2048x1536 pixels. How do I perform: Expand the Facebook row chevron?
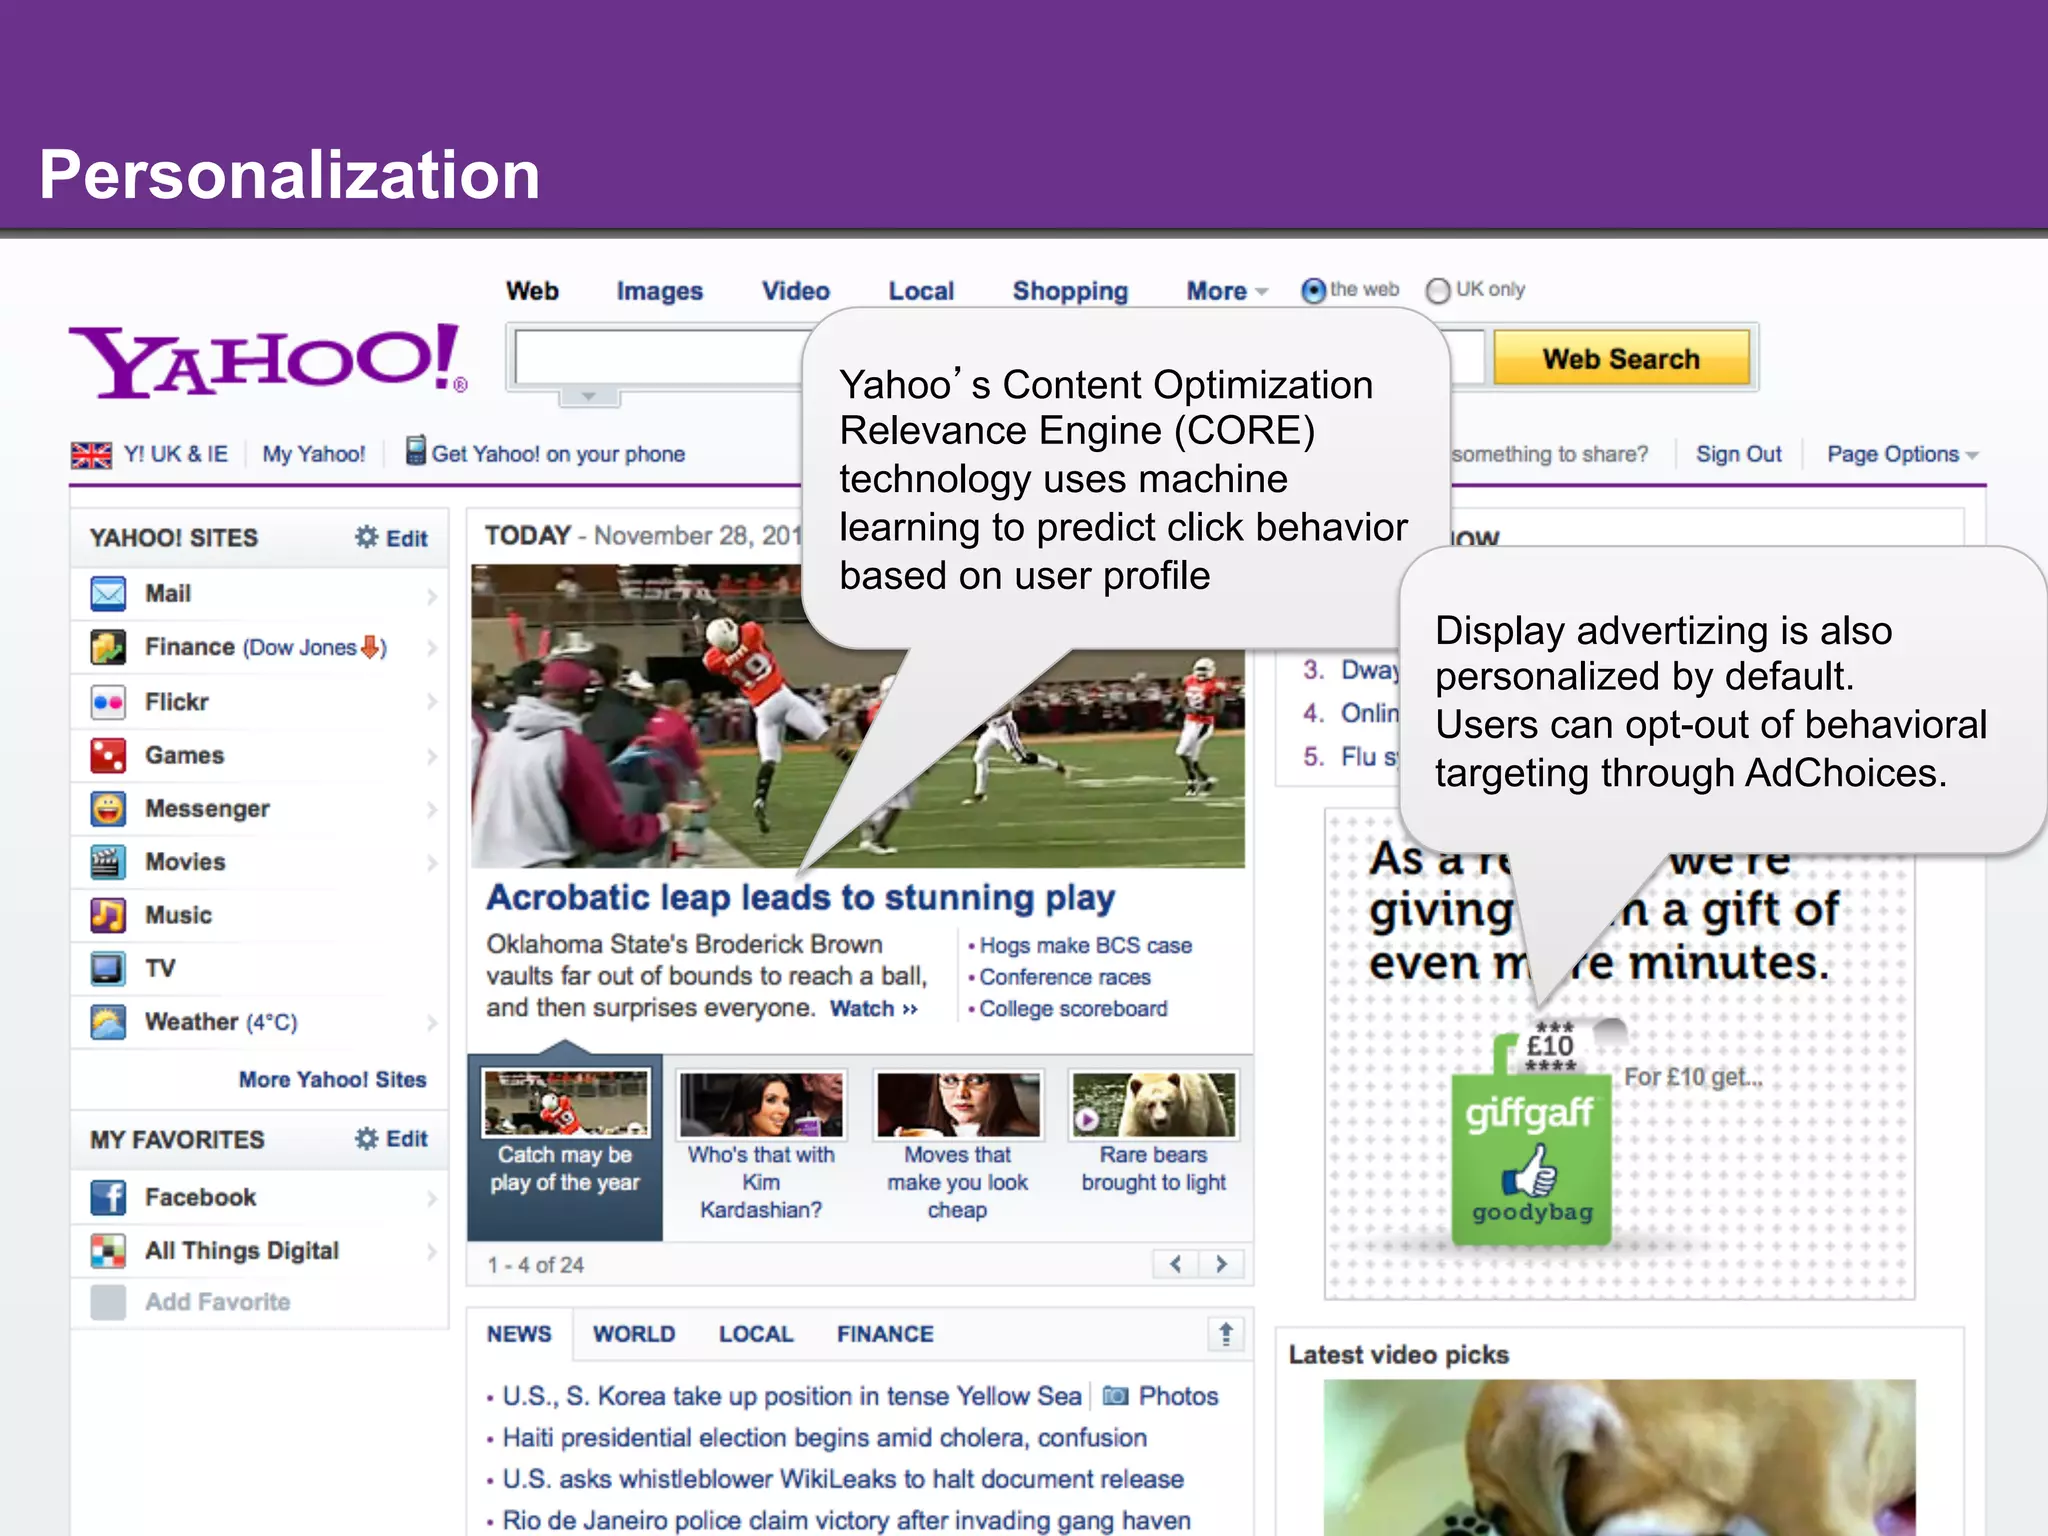pos(432,1198)
